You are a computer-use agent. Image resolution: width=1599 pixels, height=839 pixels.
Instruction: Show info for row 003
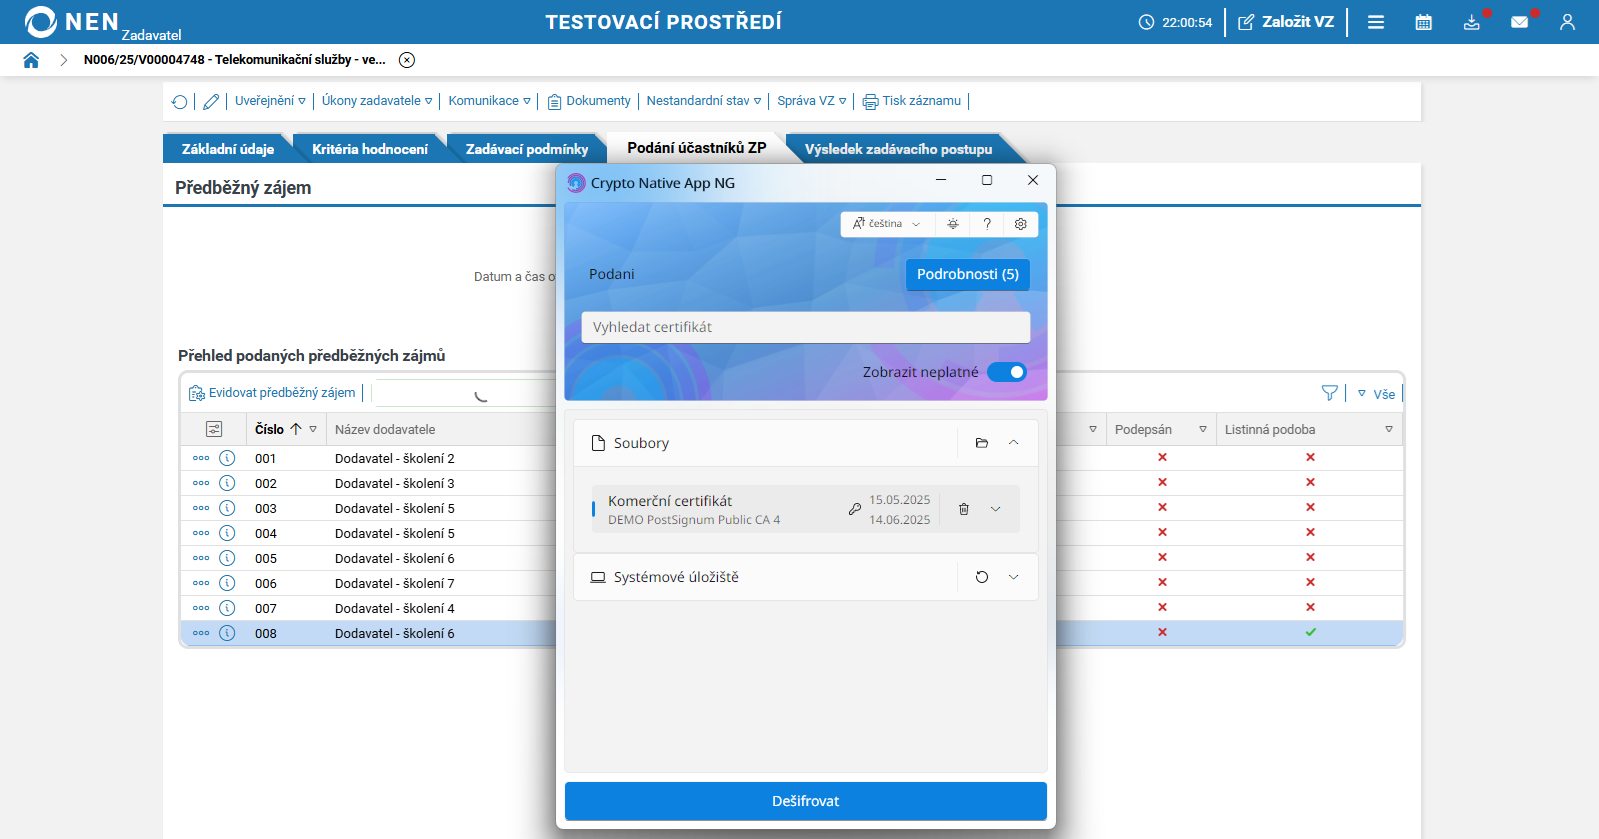coord(227,508)
